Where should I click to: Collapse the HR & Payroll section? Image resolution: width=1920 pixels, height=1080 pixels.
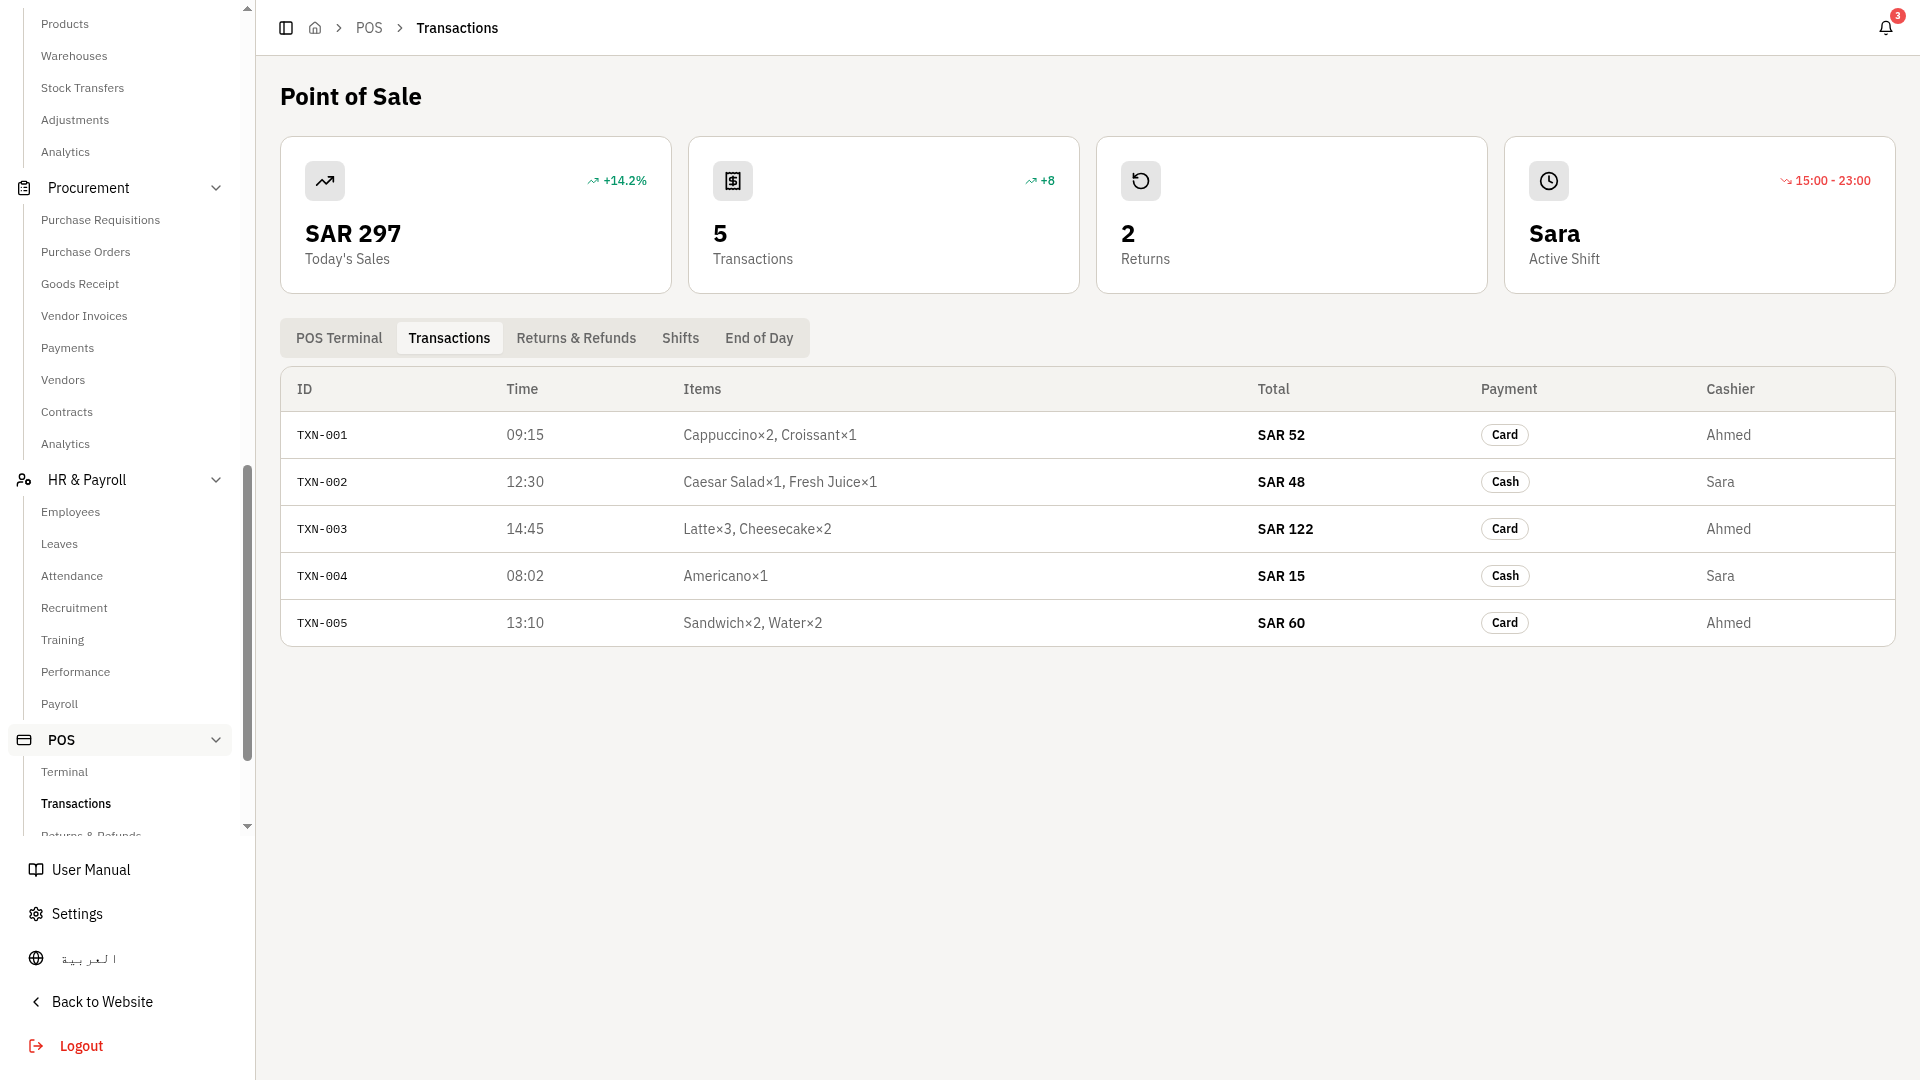[216, 480]
